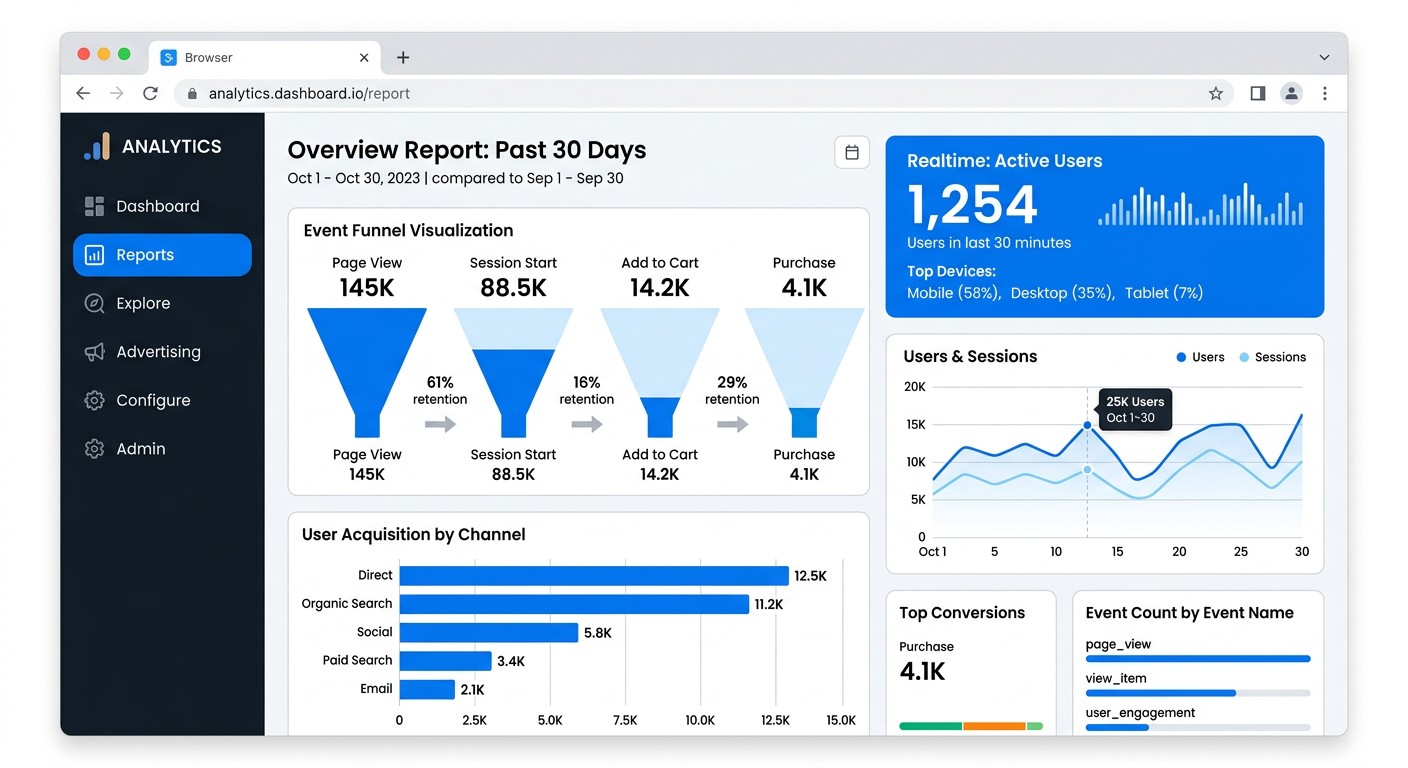1408x768 pixels.
Task: Click the highlighted Users data point
Action: tap(1087, 425)
